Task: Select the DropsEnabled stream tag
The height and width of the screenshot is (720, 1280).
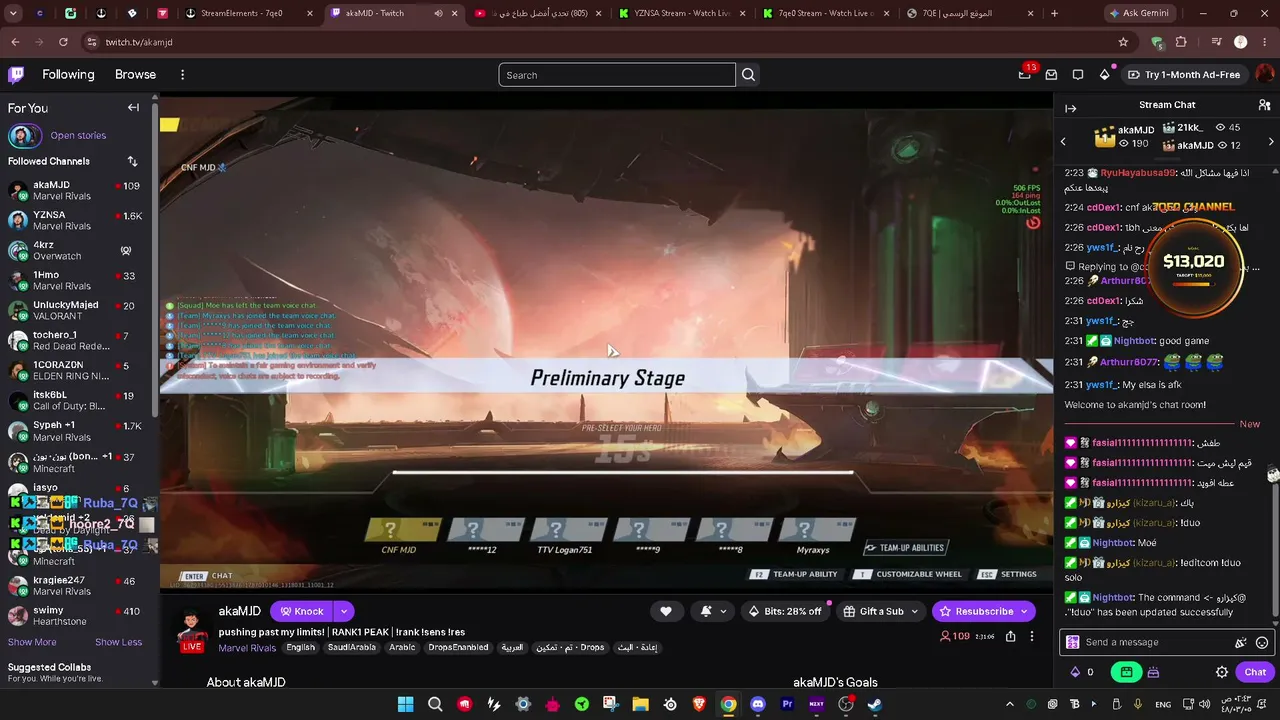Action: coord(459,648)
